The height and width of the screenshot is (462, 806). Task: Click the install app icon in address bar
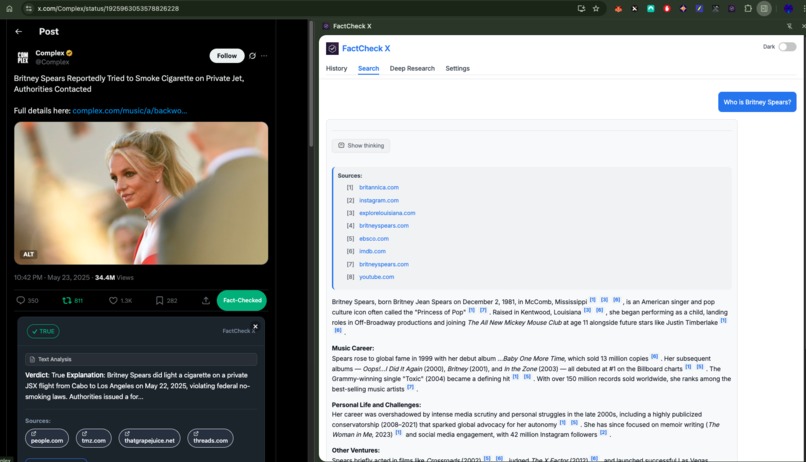[581, 8]
